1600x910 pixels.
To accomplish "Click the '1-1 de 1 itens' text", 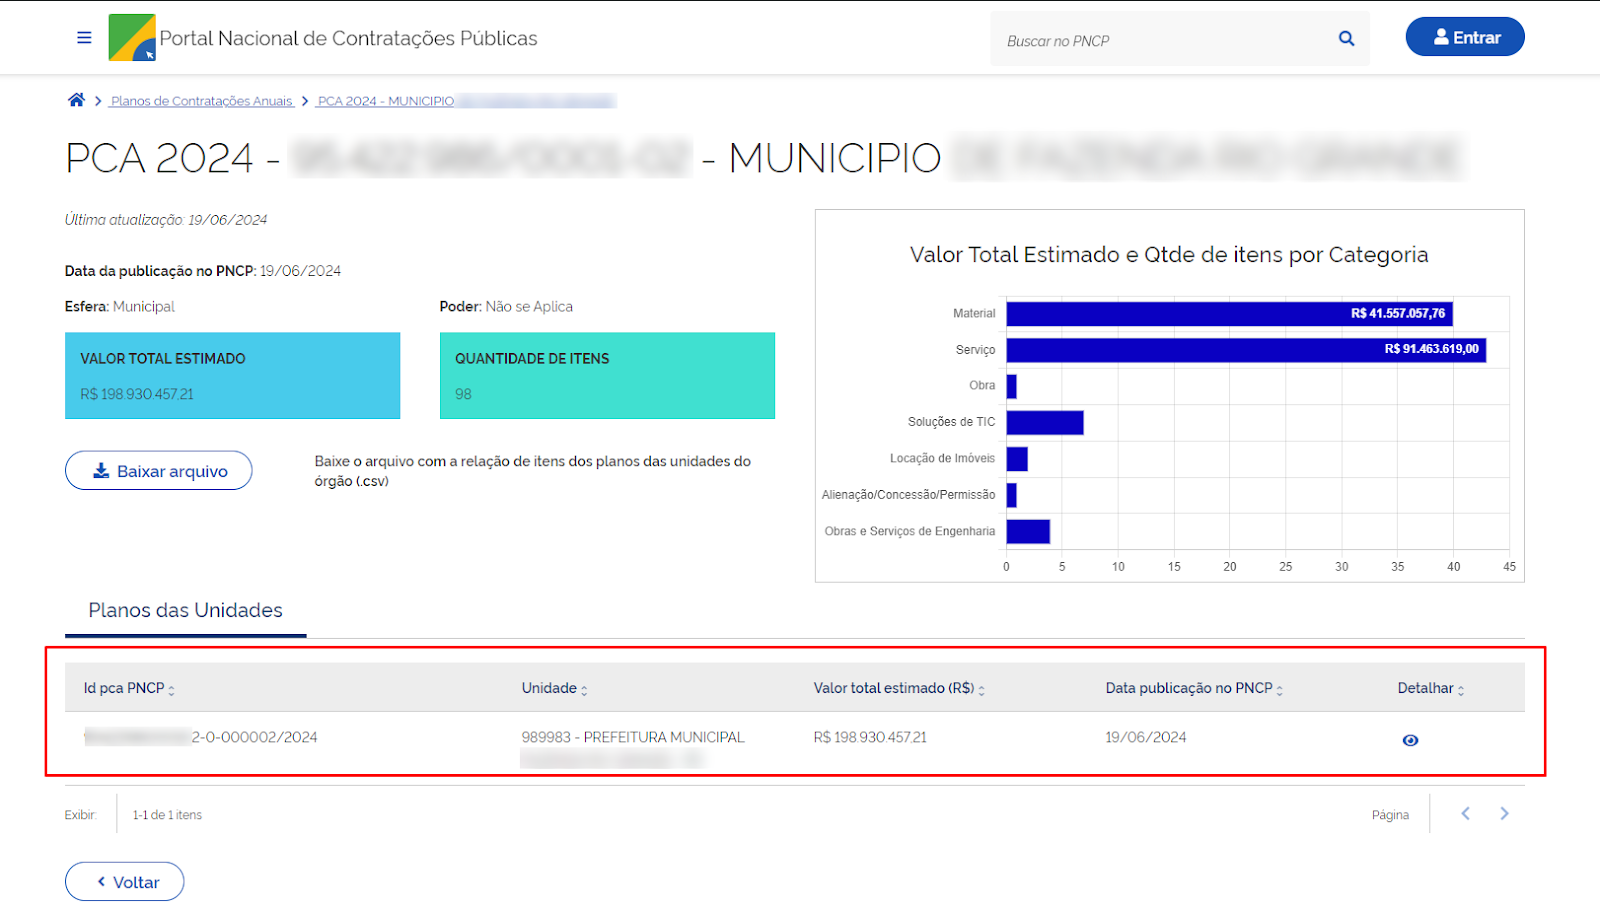I will [x=167, y=815].
